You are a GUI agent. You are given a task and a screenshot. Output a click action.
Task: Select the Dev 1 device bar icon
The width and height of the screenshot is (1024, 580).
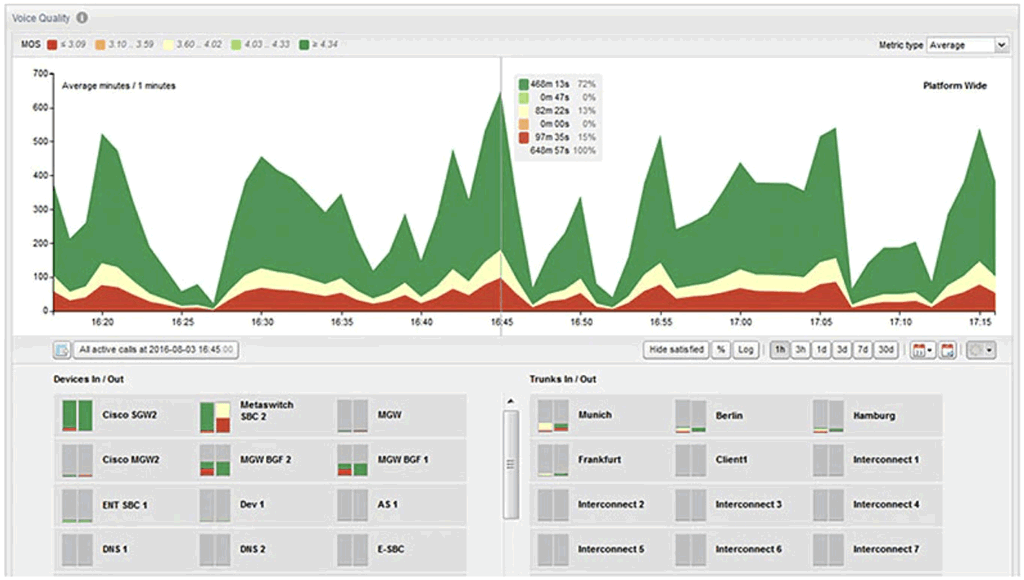[x=215, y=506]
